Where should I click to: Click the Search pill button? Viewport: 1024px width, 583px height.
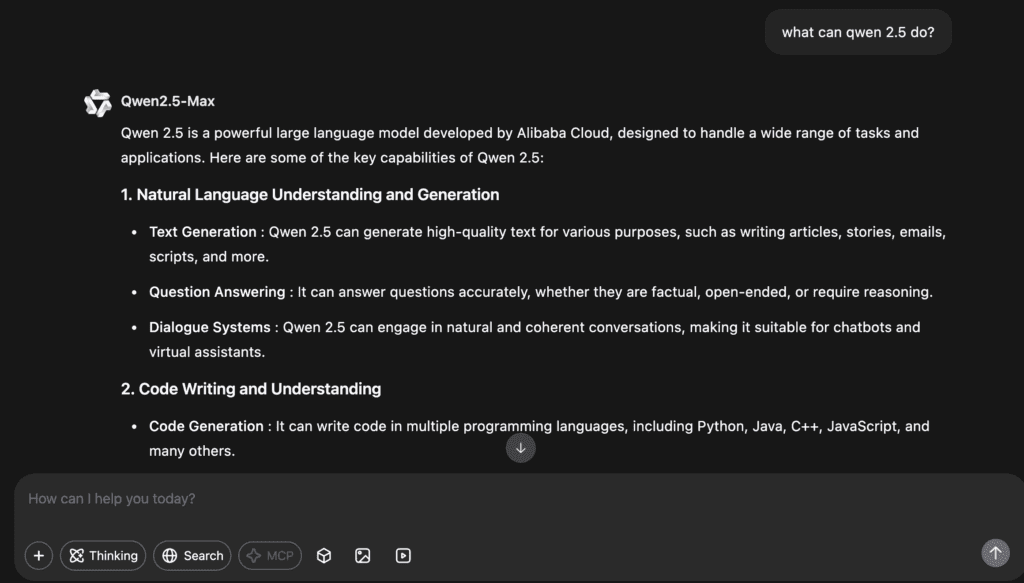pos(192,555)
